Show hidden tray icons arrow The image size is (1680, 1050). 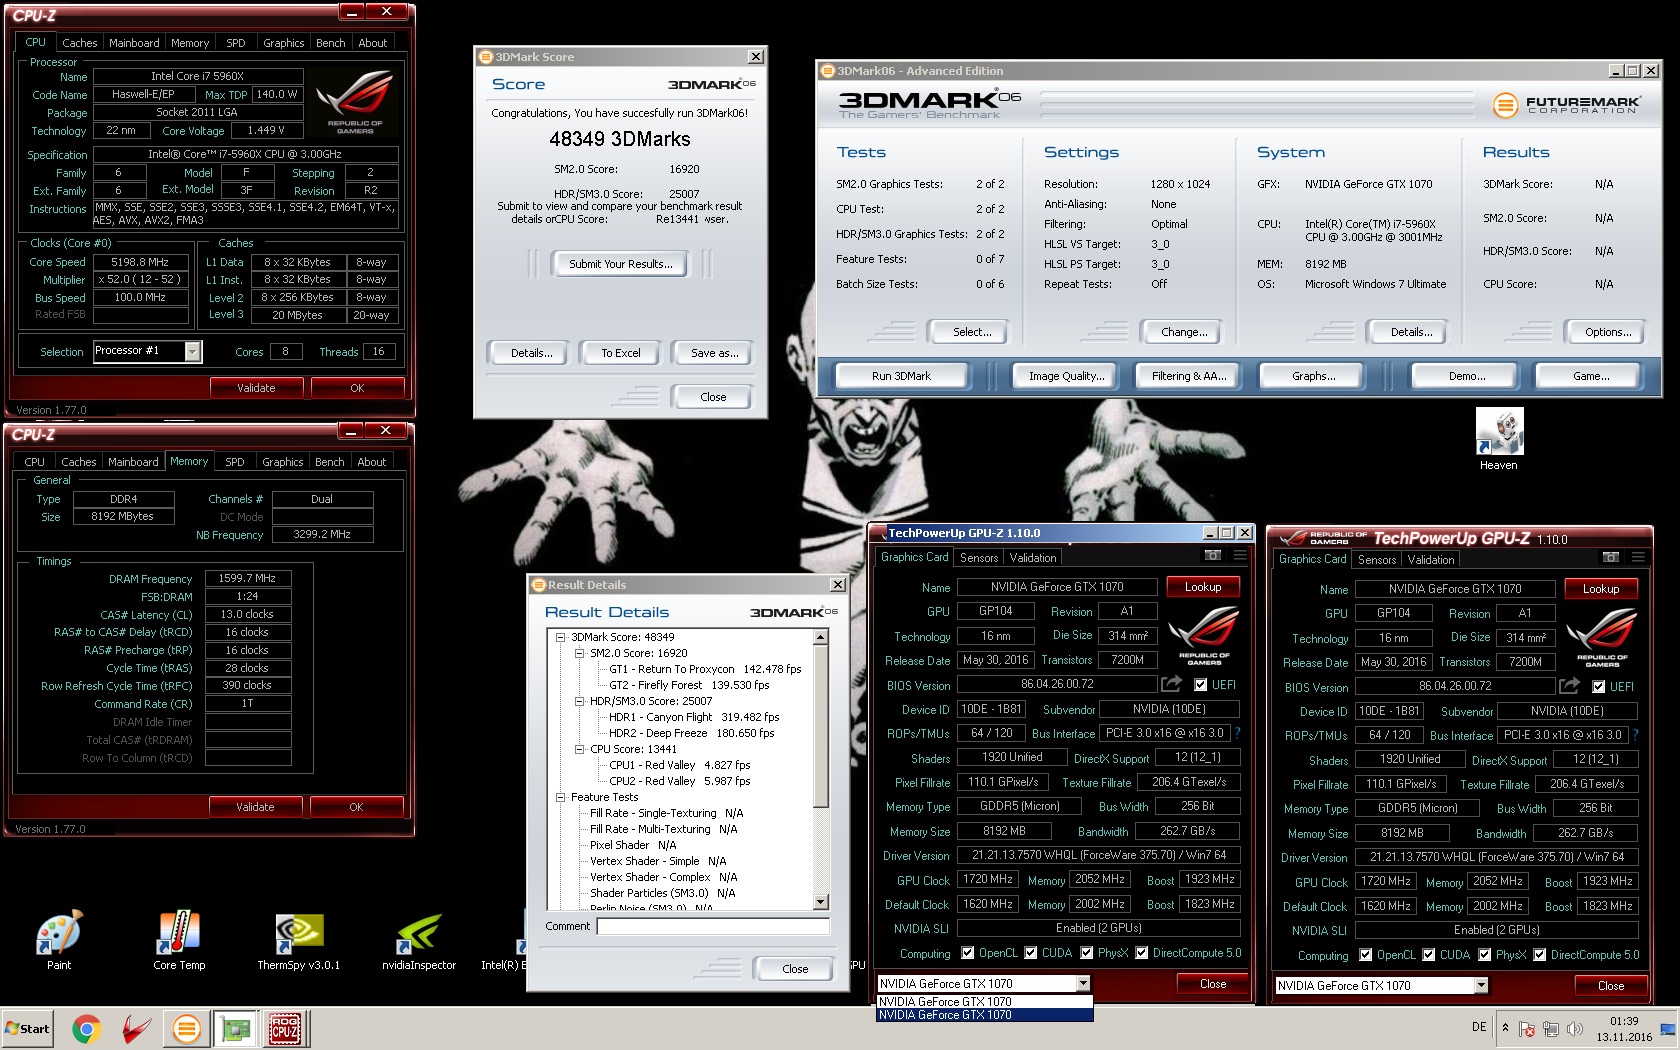coord(1505,1028)
